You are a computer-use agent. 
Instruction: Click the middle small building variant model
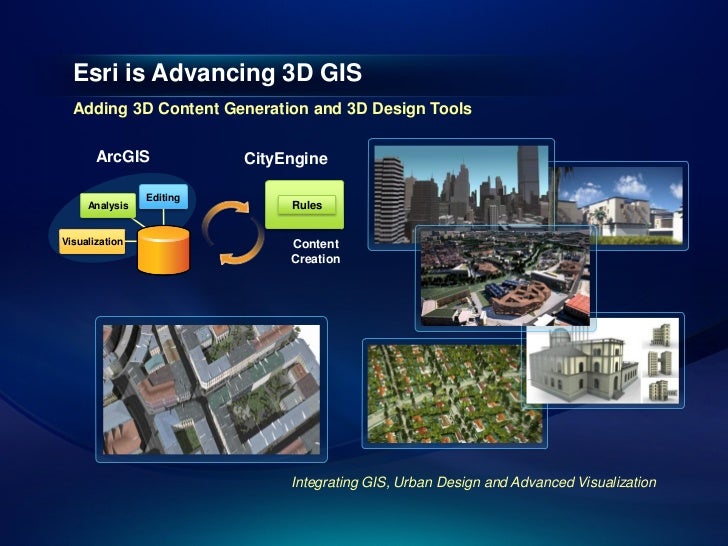coord(660,363)
